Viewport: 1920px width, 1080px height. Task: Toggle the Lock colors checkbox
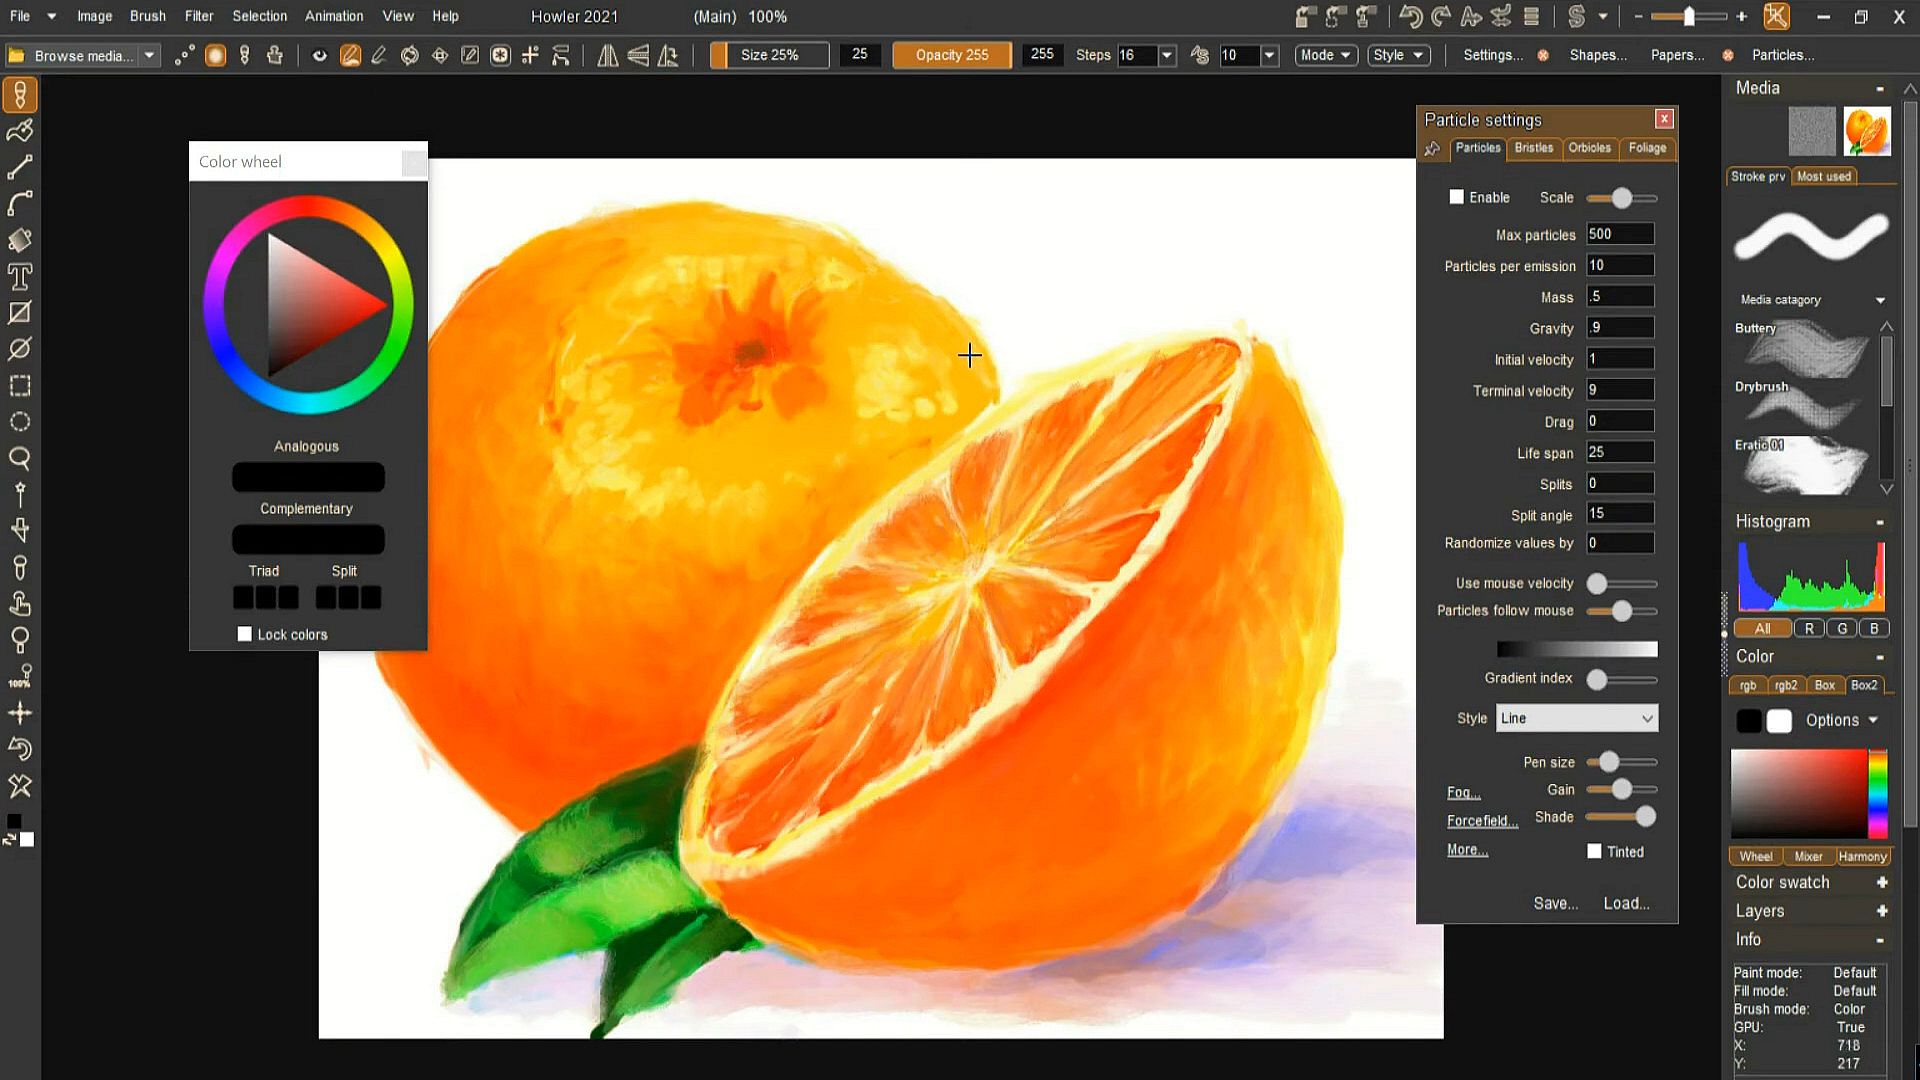point(245,634)
